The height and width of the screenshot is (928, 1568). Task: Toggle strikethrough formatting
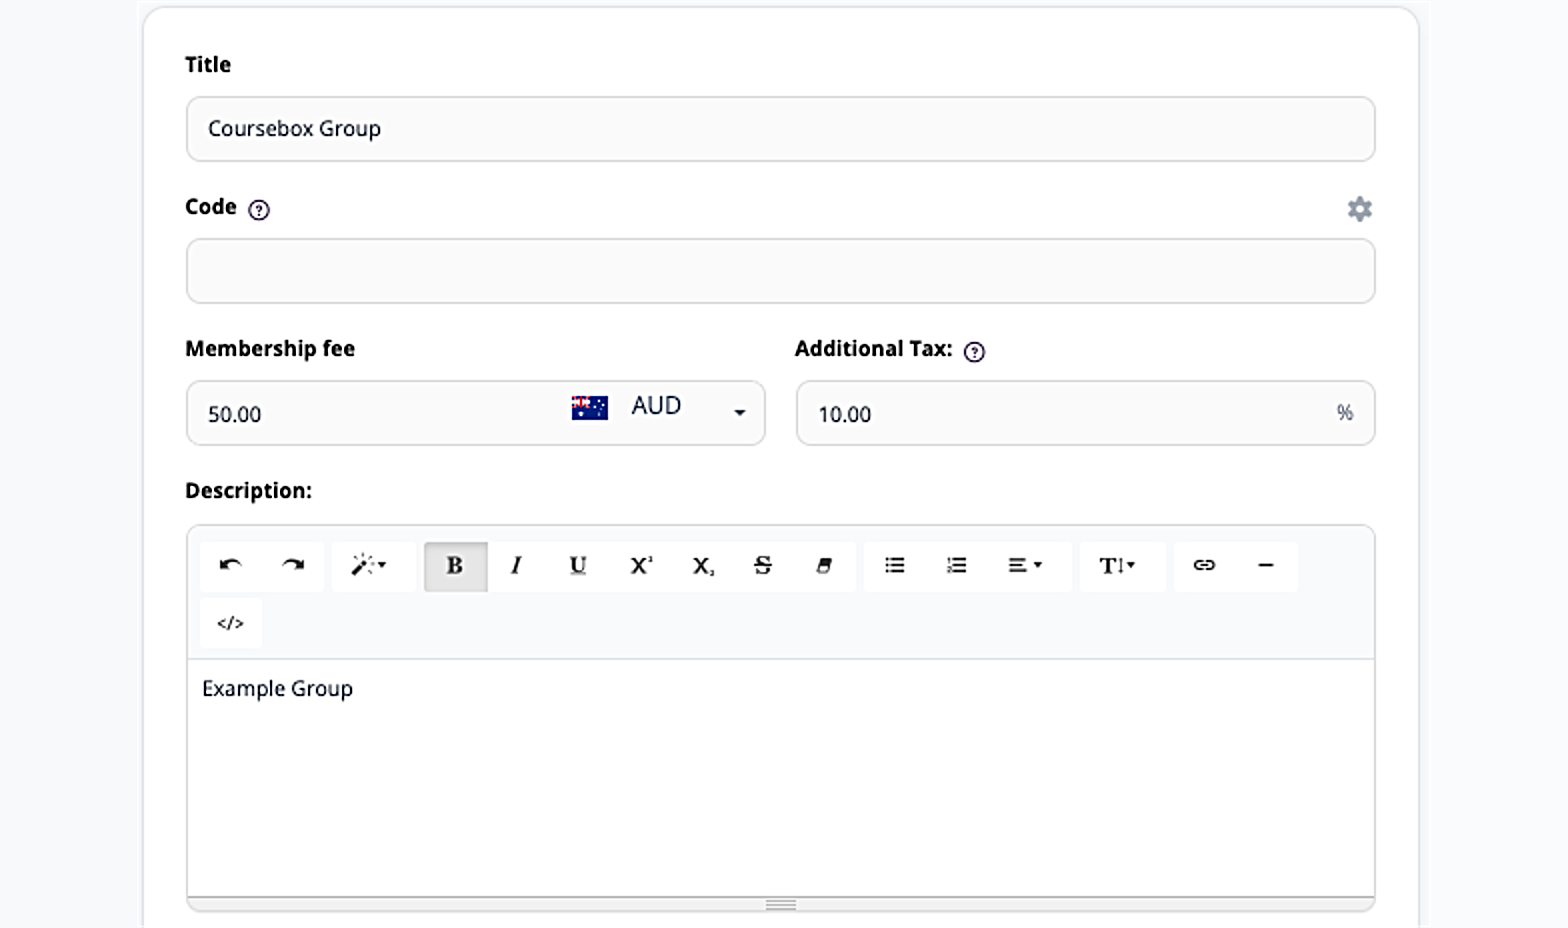tap(763, 566)
